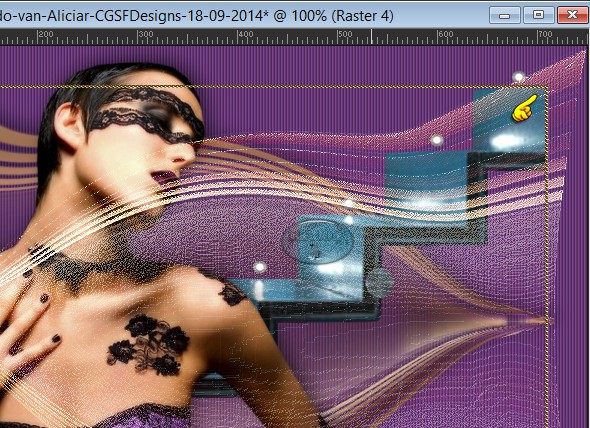The image size is (590, 428).
Task: Maximize the image document window
Action: 538,15
